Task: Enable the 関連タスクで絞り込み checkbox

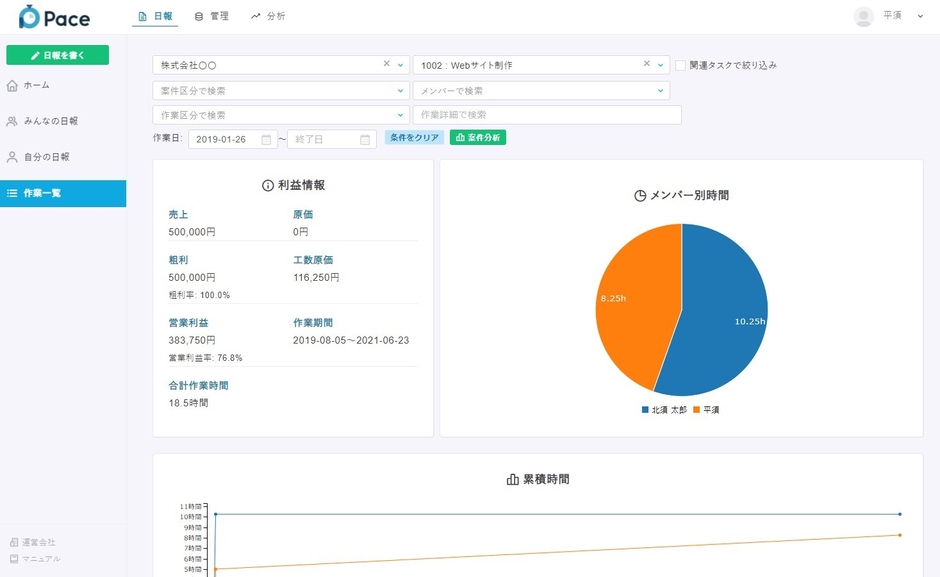Action: pyautogui.click(x=678, y=62)
